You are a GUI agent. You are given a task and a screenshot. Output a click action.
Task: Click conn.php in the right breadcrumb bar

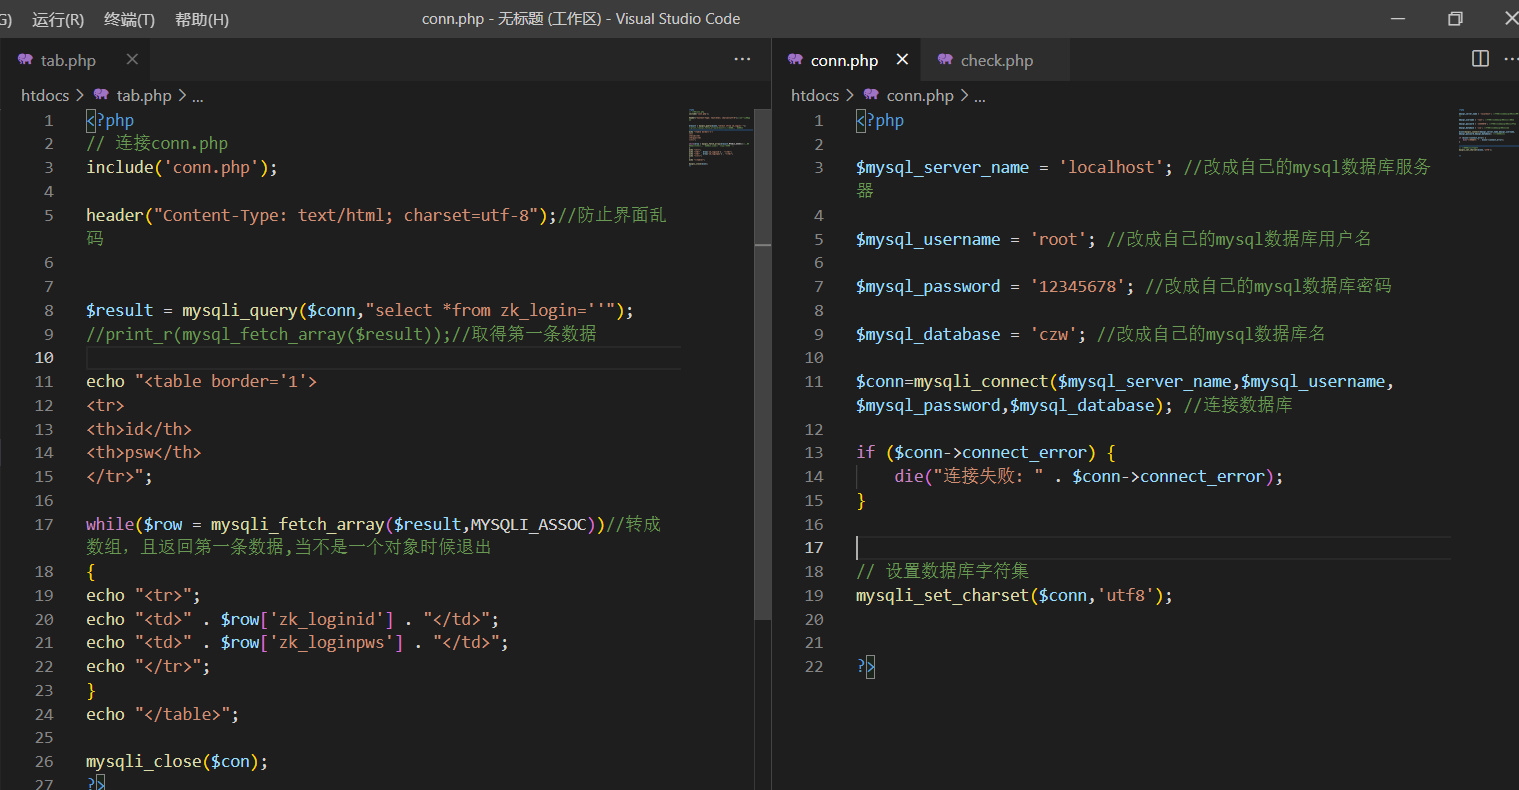click(919, 95)
